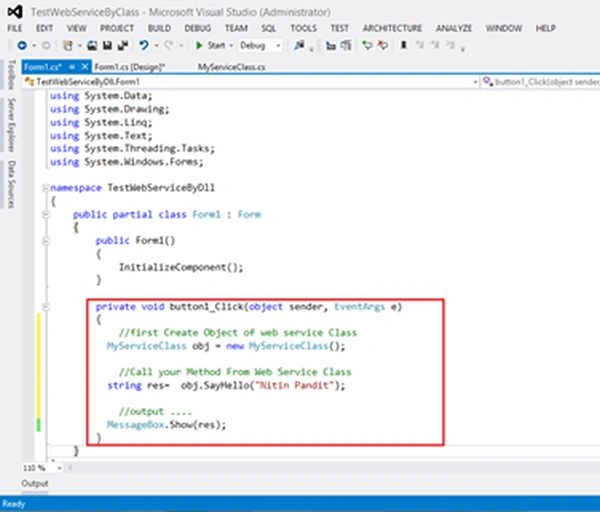Click the Ready status bar text

[14, 504]
